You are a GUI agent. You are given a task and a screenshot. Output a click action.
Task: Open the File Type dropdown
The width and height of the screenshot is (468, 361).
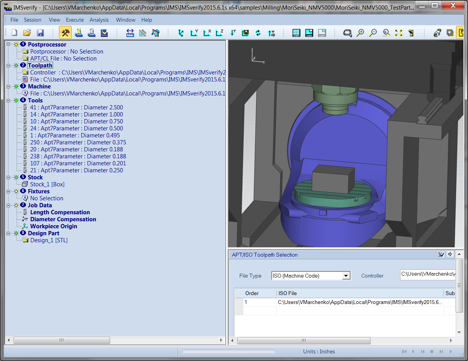[346, 276]
